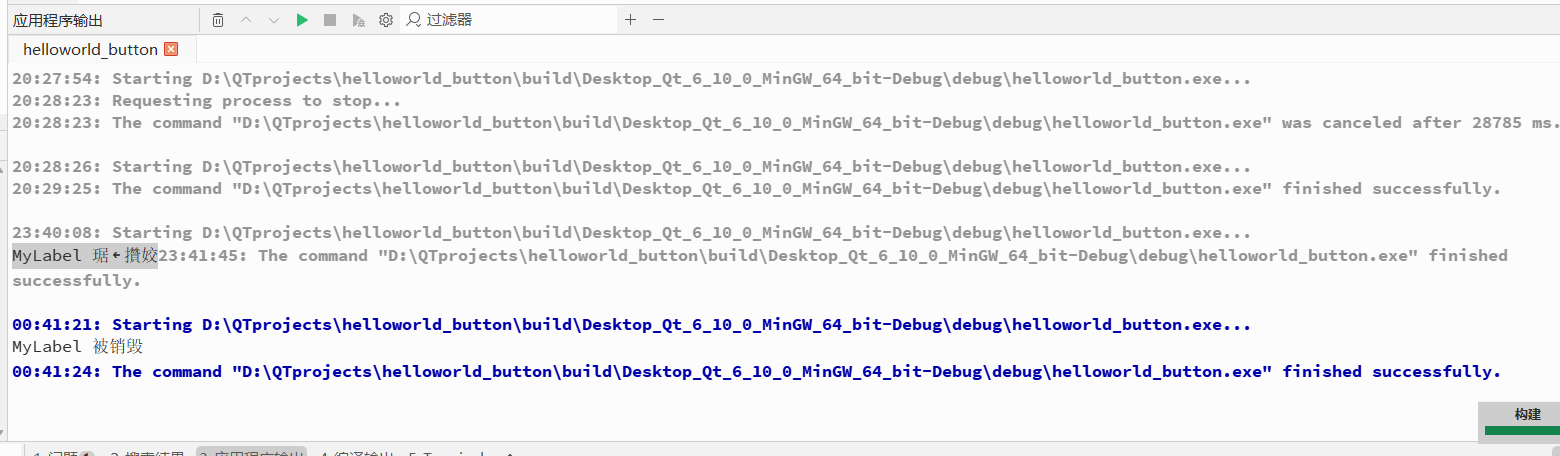1560x456 pixels.
Task: Click the blue 00:41:21 Starting line
Action: point(631,324)
